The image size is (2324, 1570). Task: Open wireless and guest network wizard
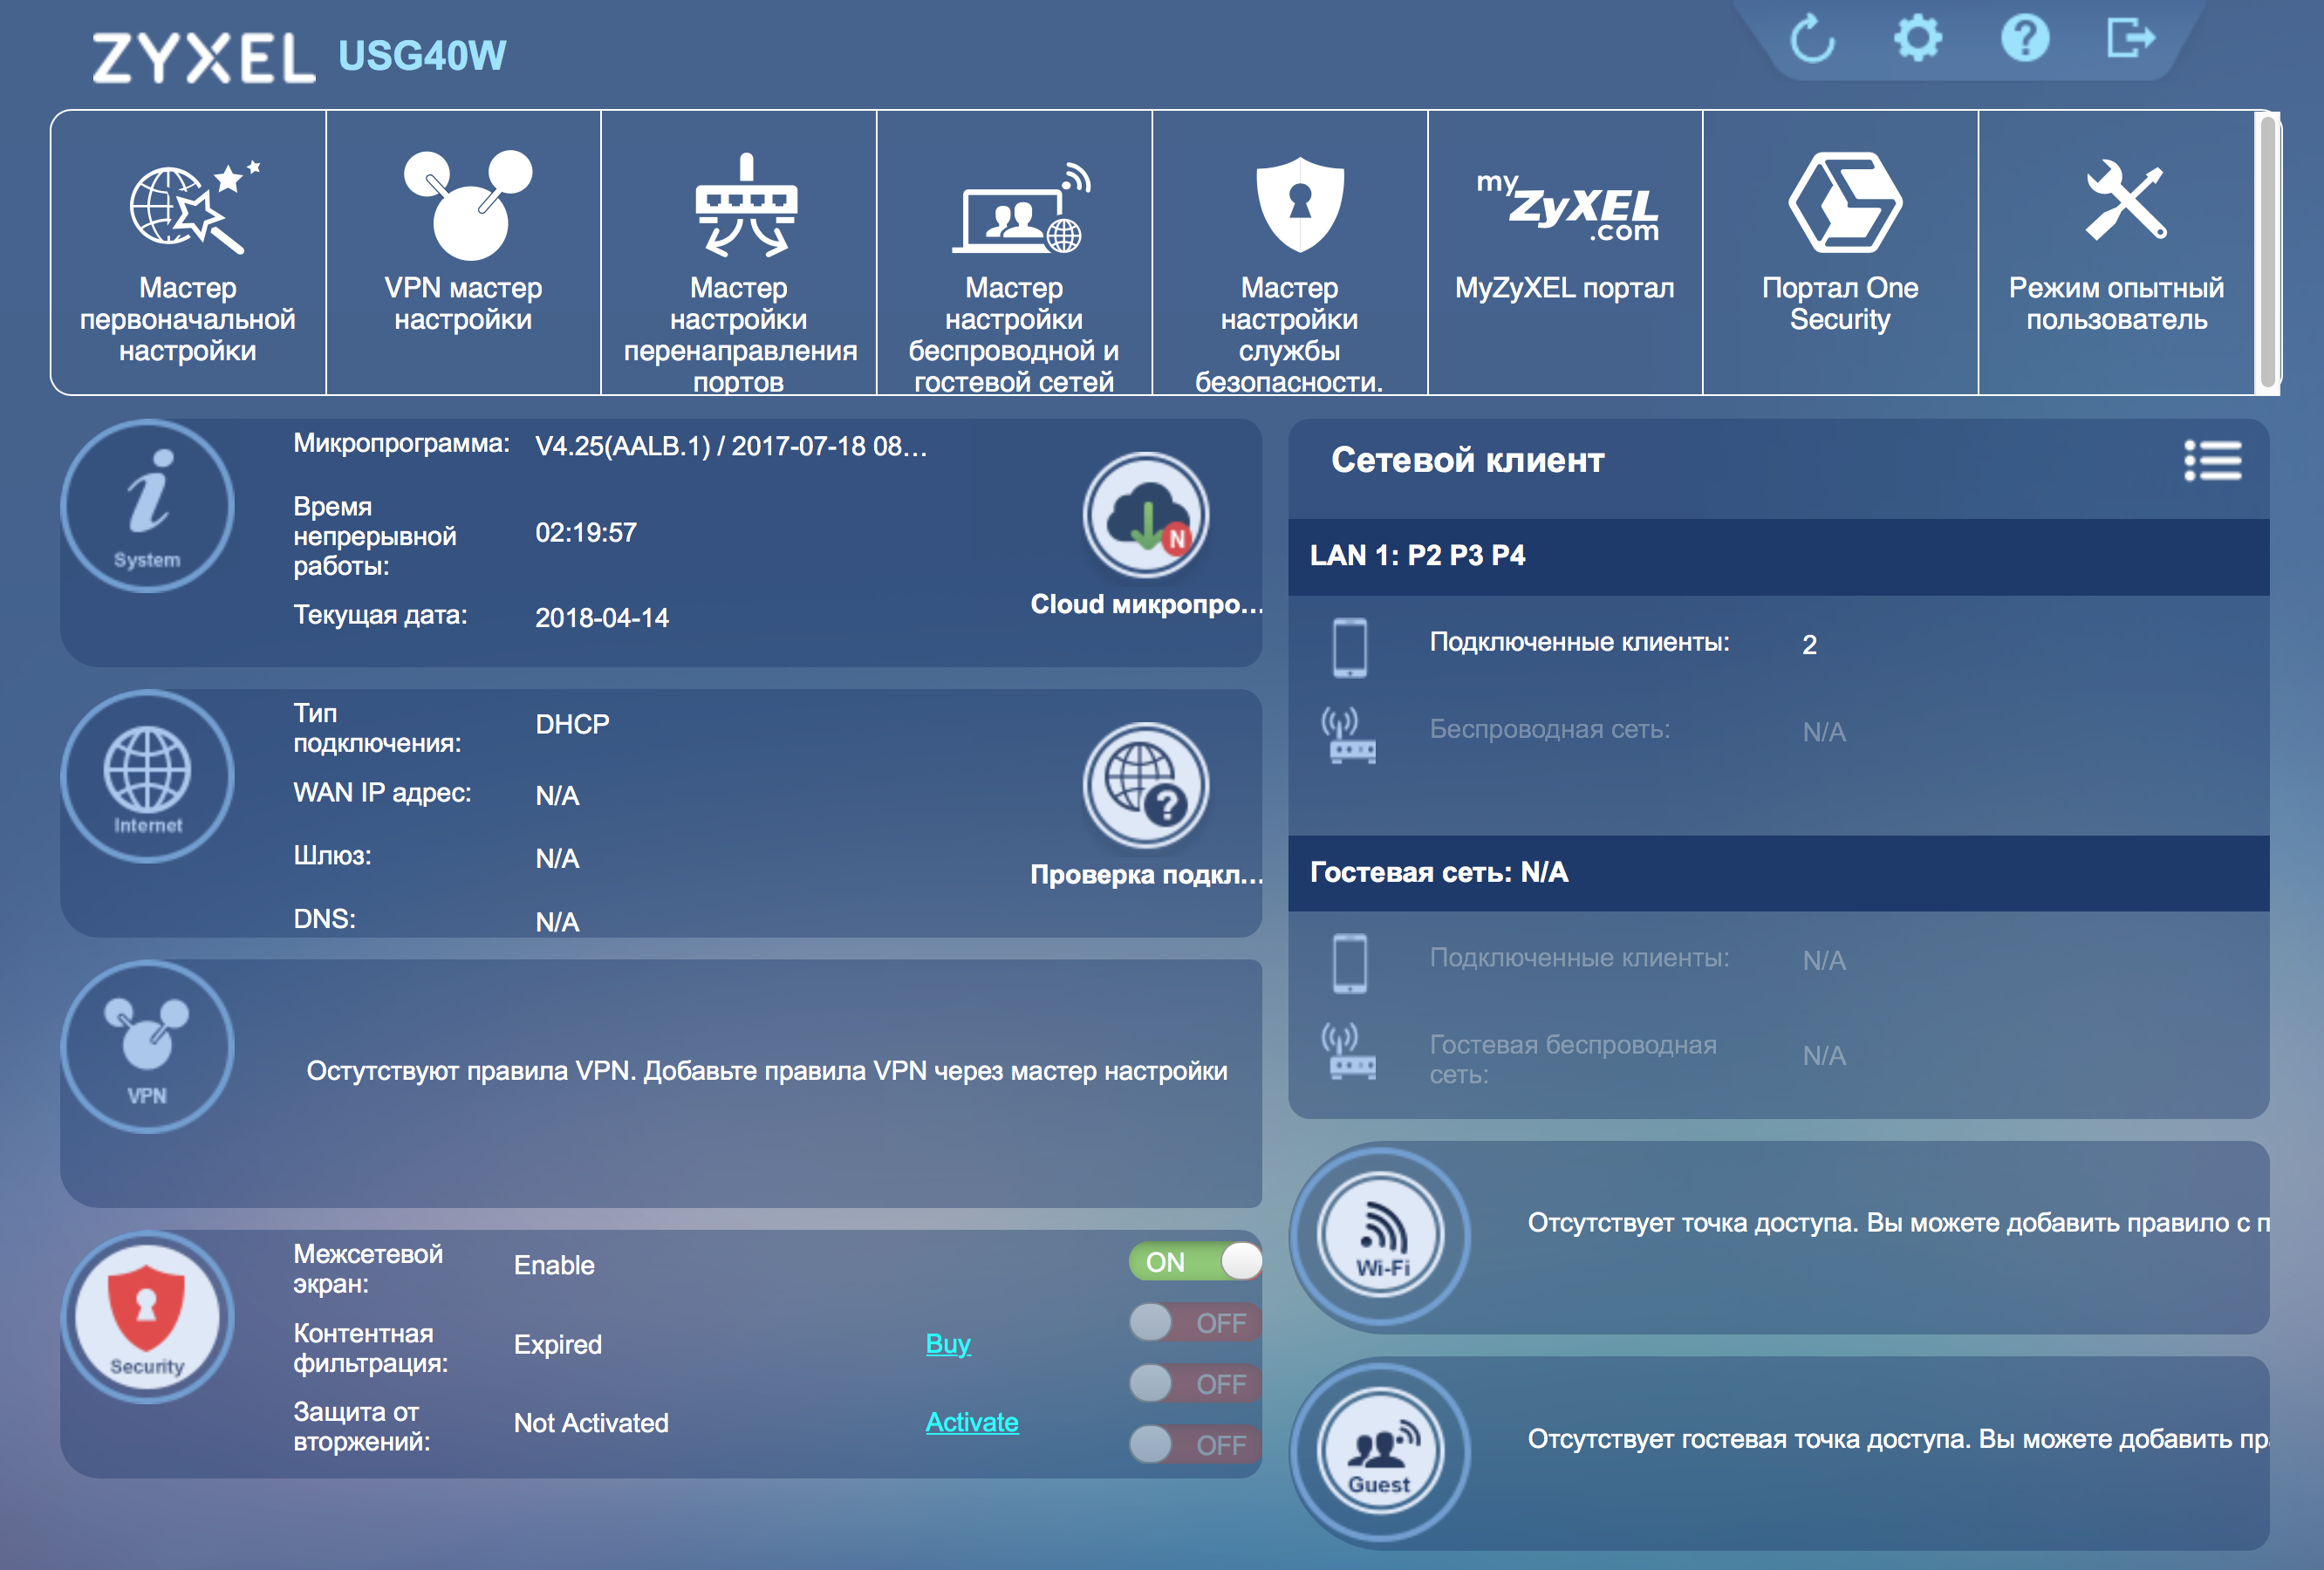[x=1014, y=253]
